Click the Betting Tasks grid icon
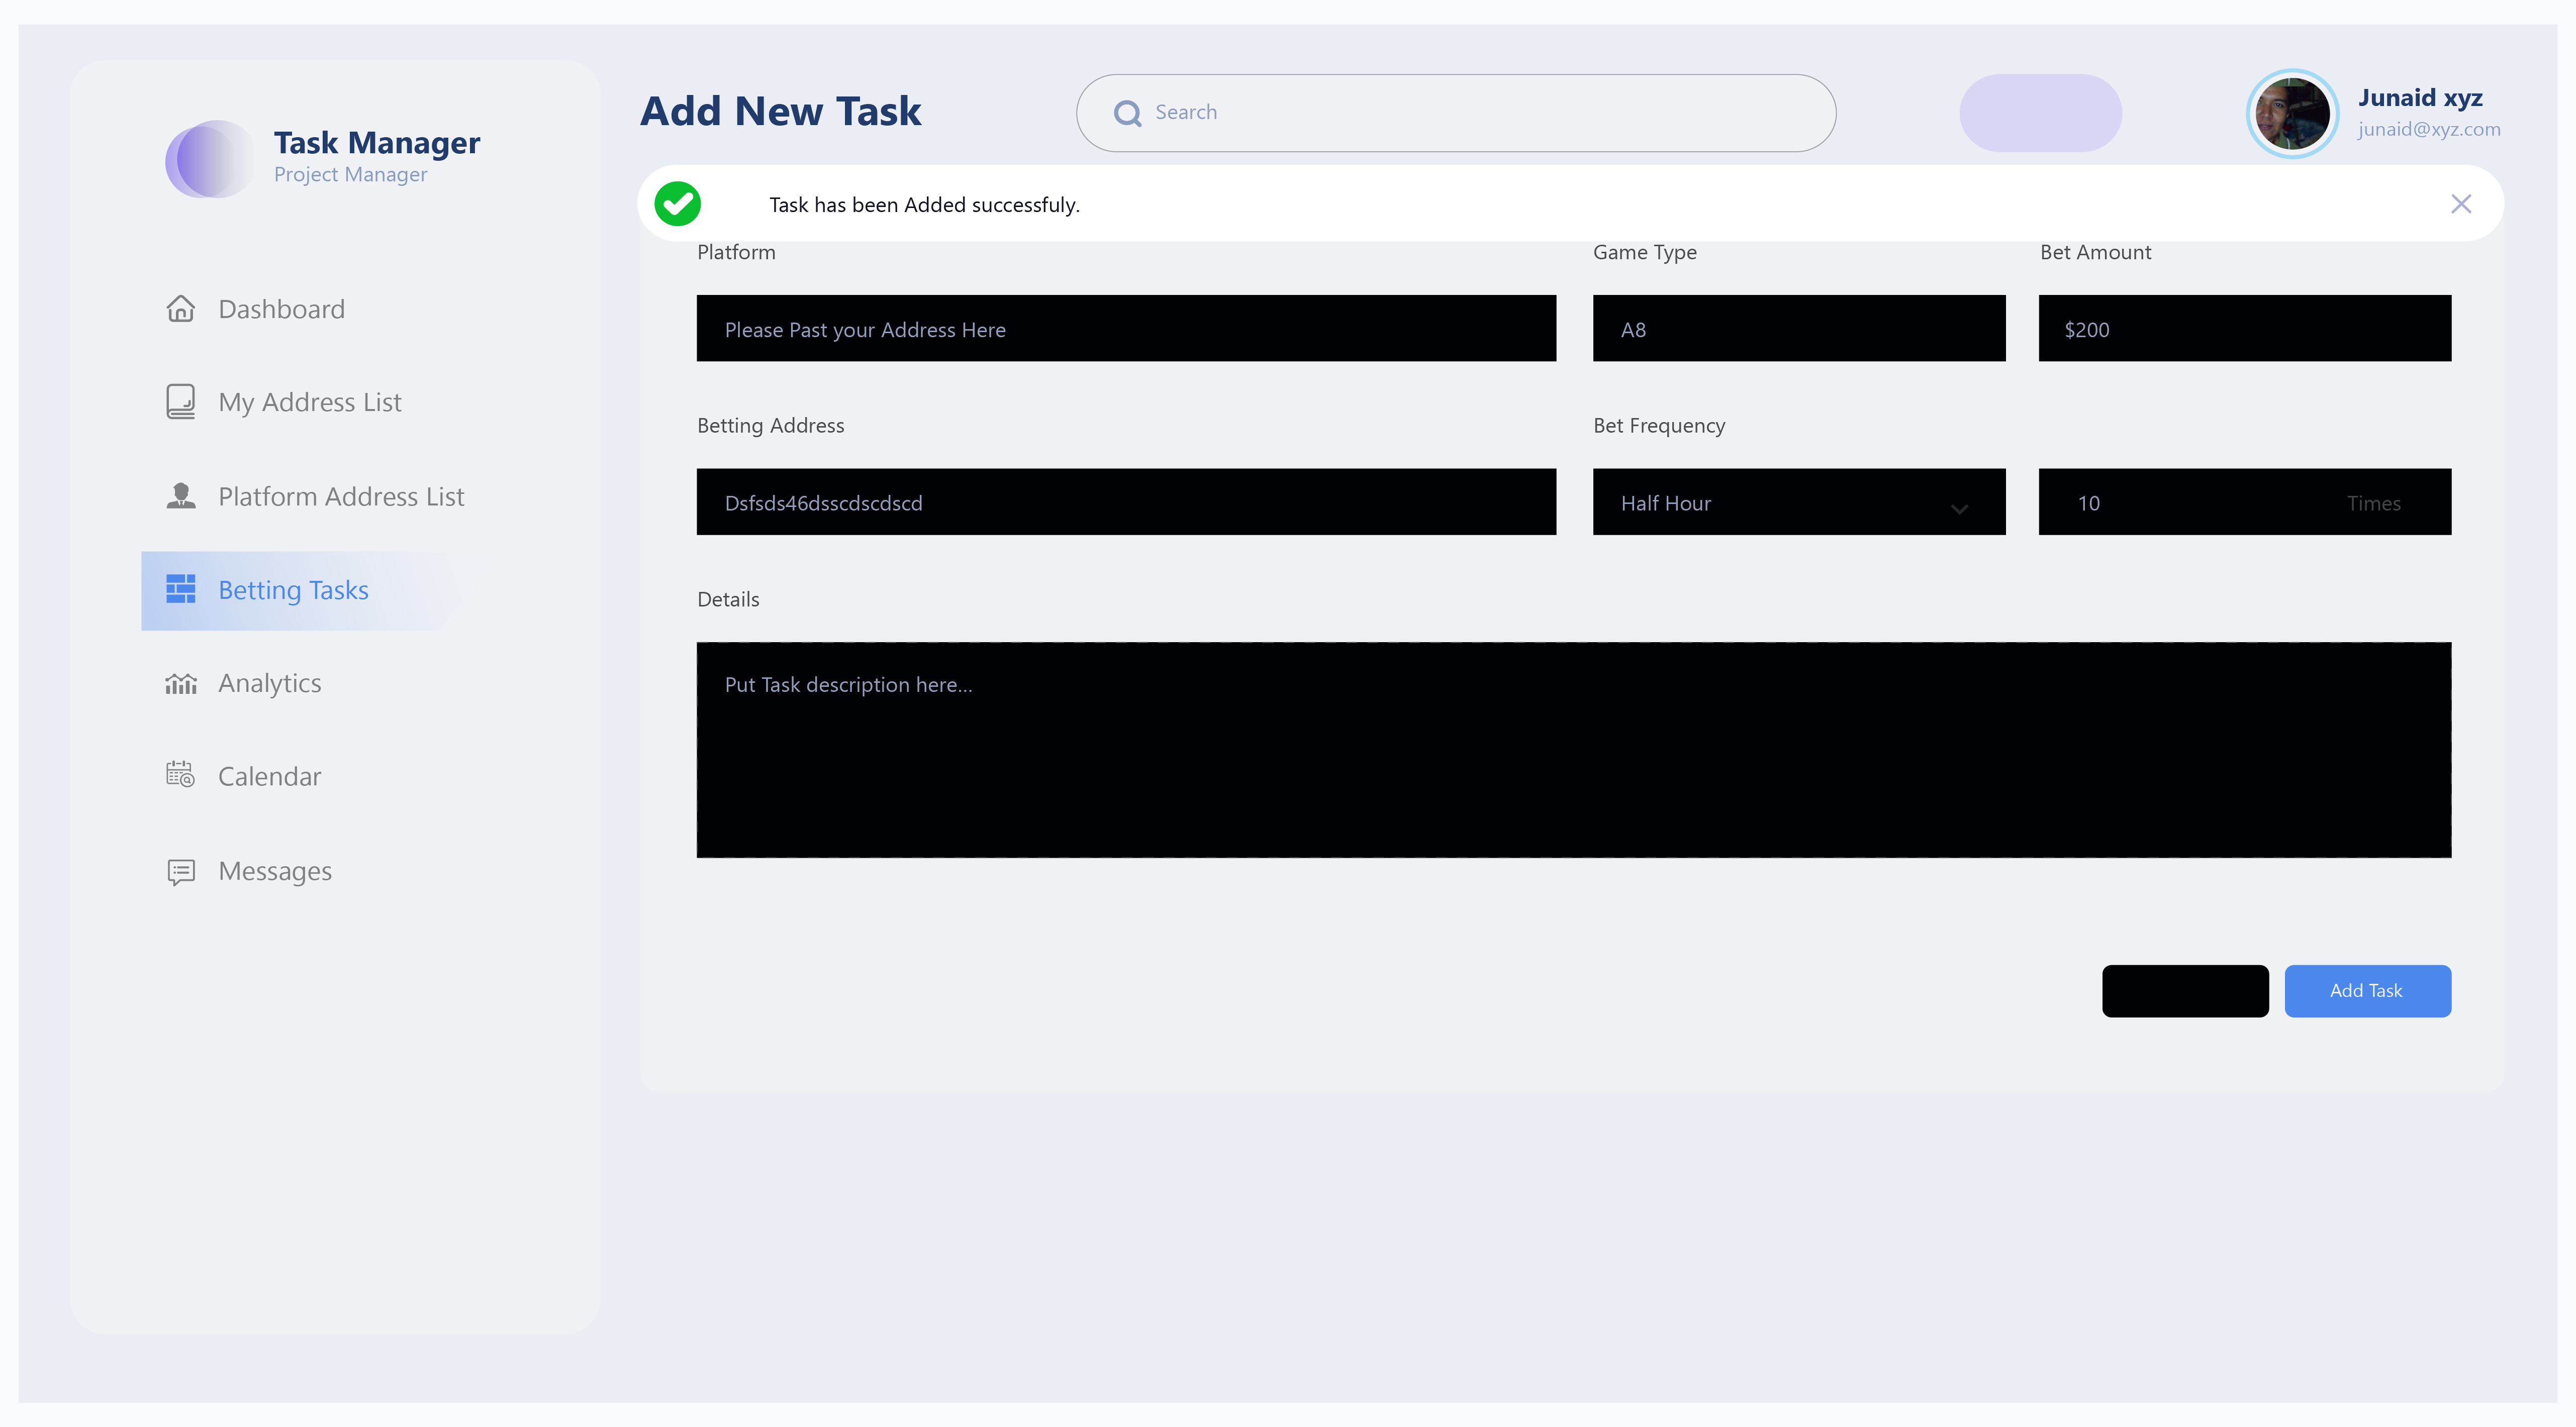Image resolution: width=2576 pixels, height=1427 pixels. [x=180, y=589]
